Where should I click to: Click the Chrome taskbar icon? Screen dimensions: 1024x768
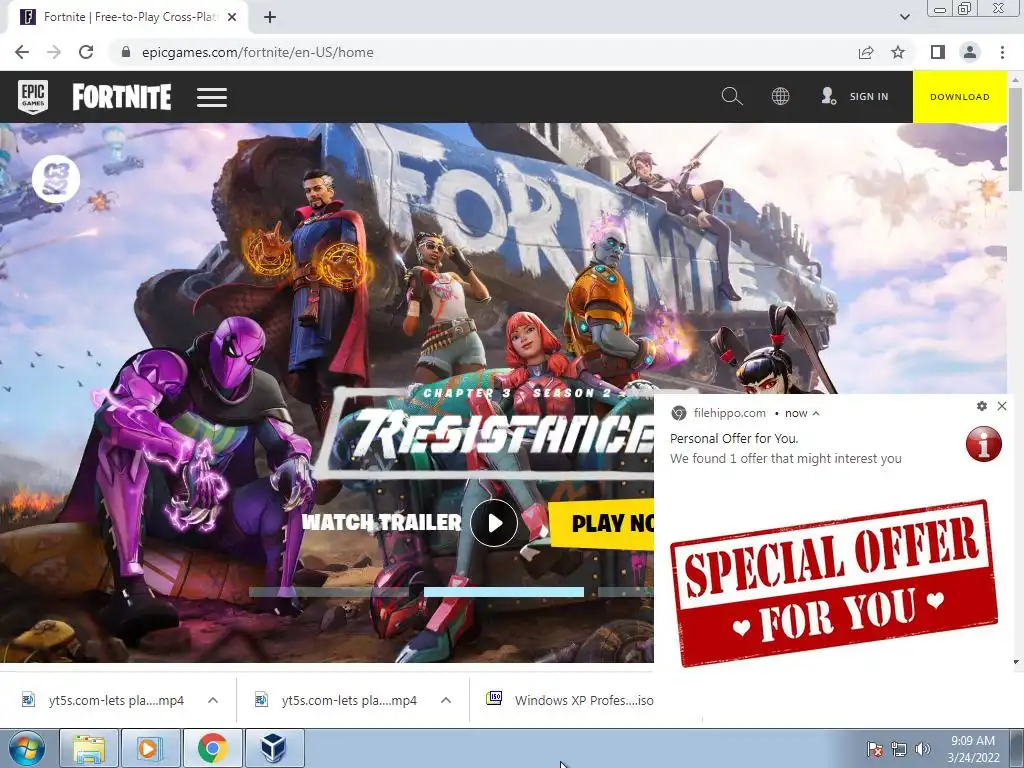click(212, 748)
